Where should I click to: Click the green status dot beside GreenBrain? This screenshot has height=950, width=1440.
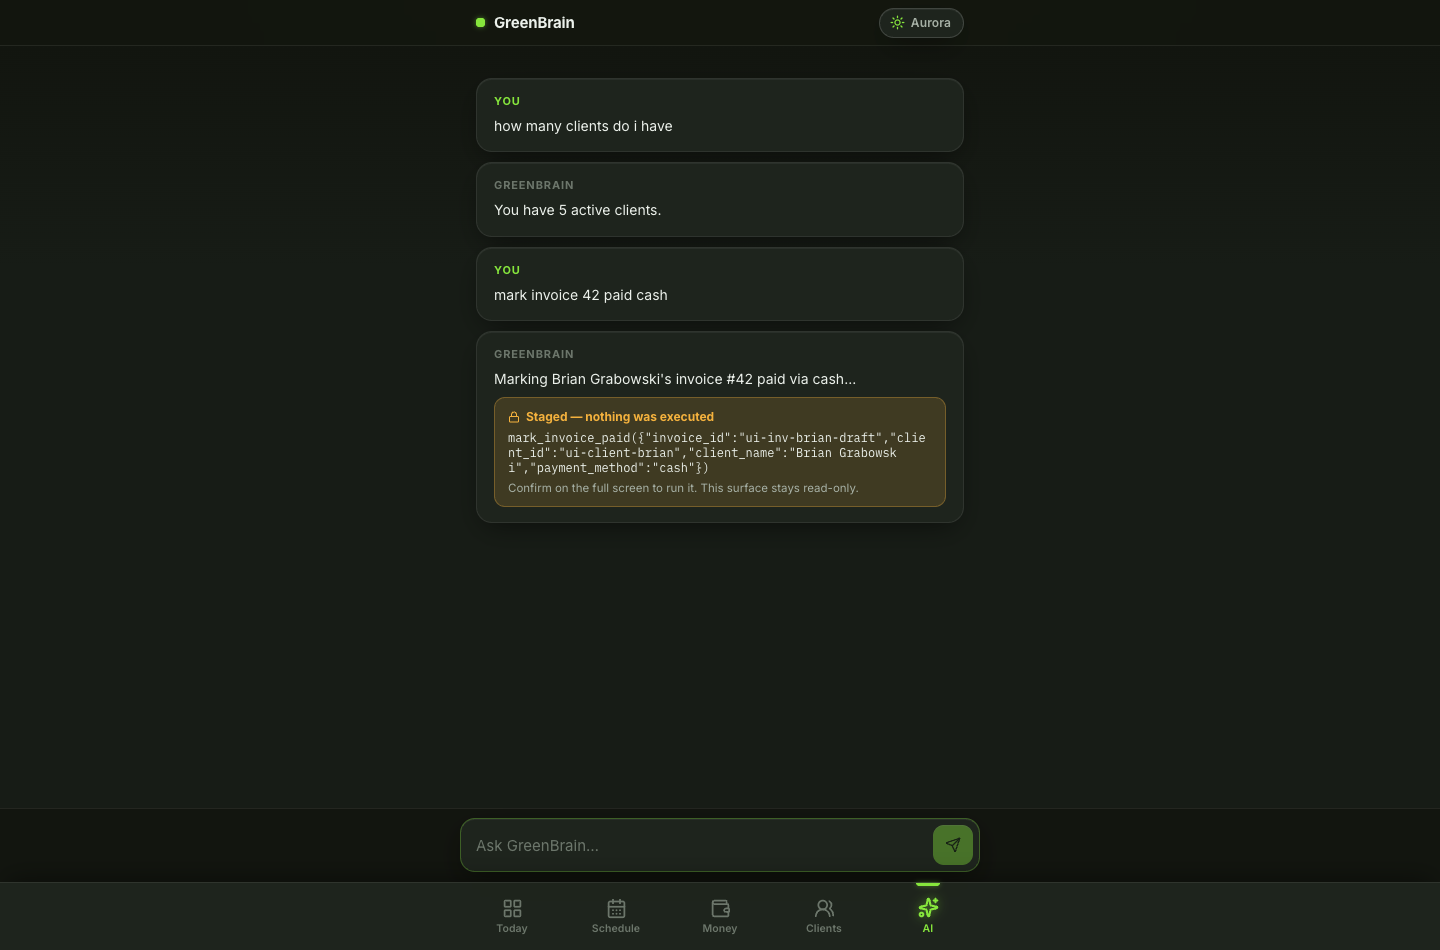click(x=481, y=23)
